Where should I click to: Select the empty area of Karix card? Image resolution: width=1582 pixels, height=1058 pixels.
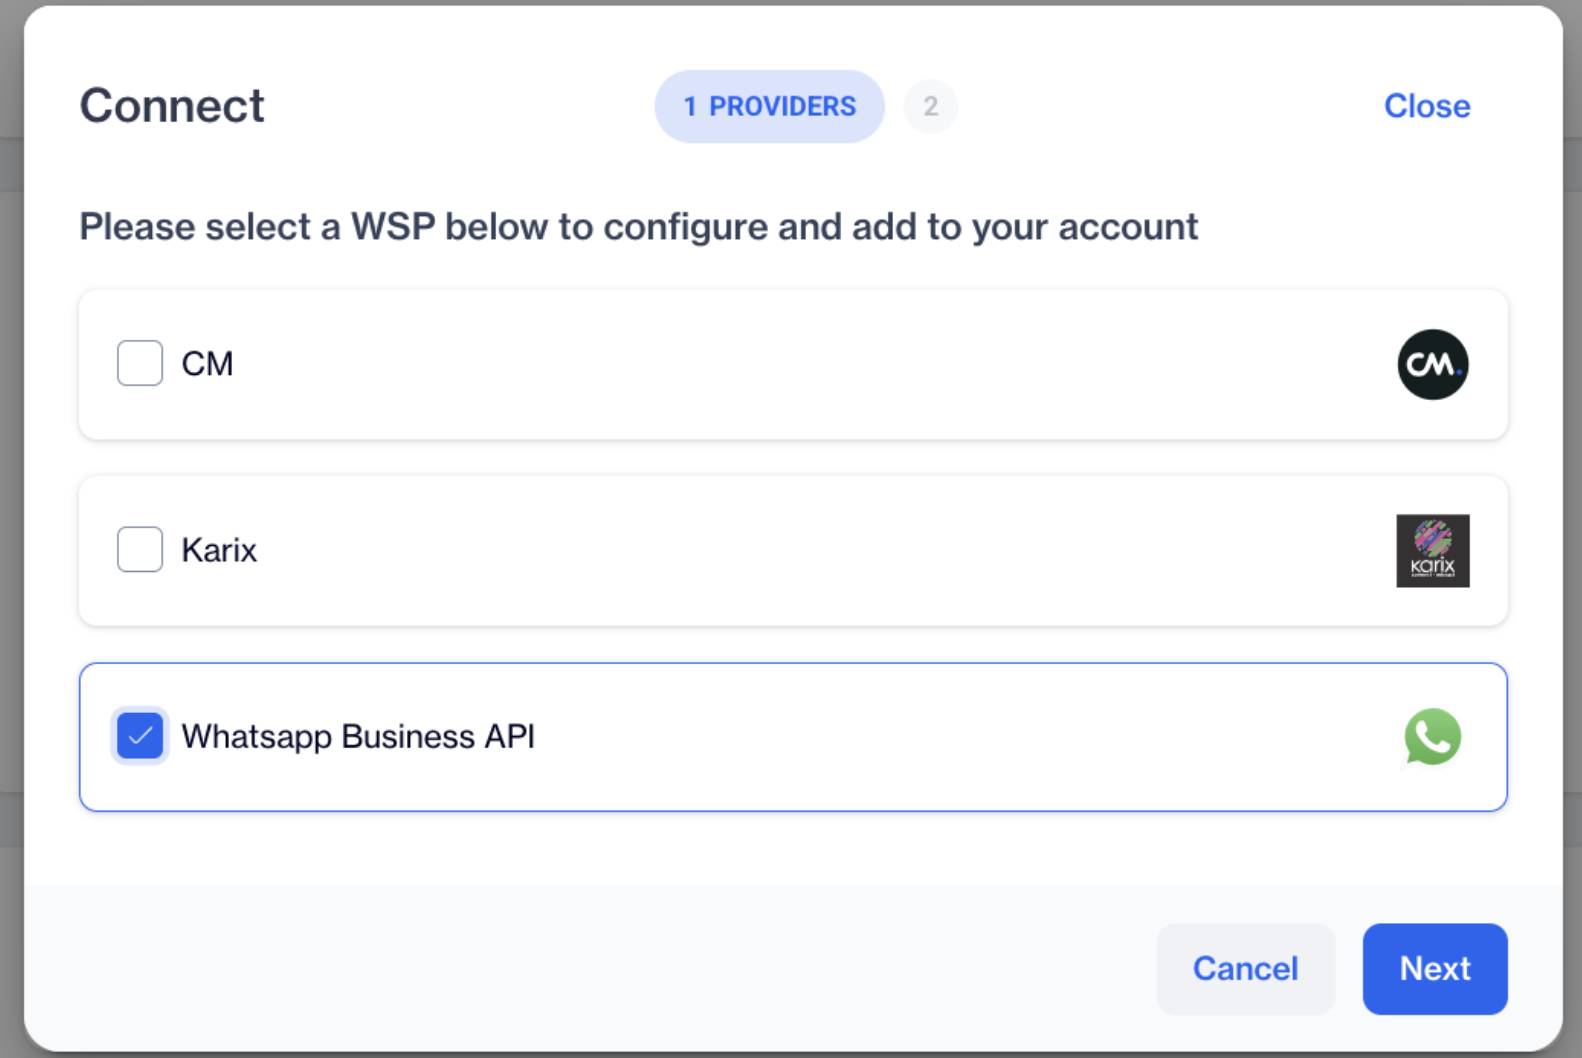800,551
